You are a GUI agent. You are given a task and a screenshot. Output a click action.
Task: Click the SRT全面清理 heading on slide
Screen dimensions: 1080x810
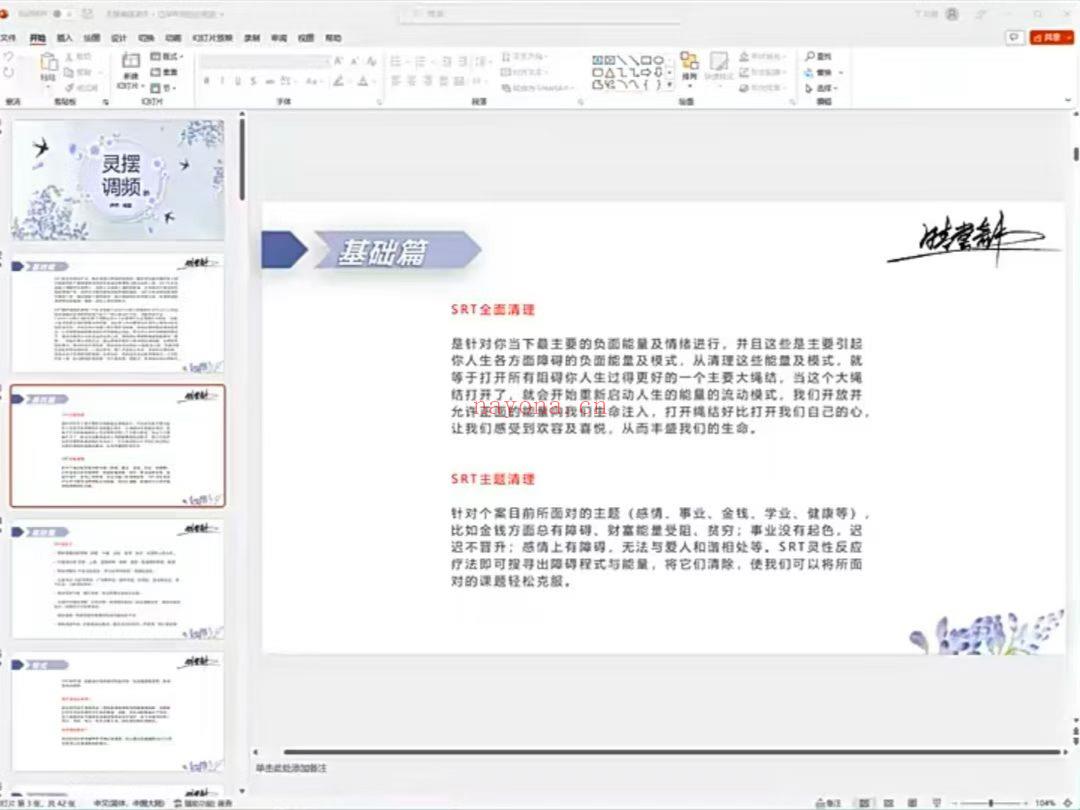492,309
